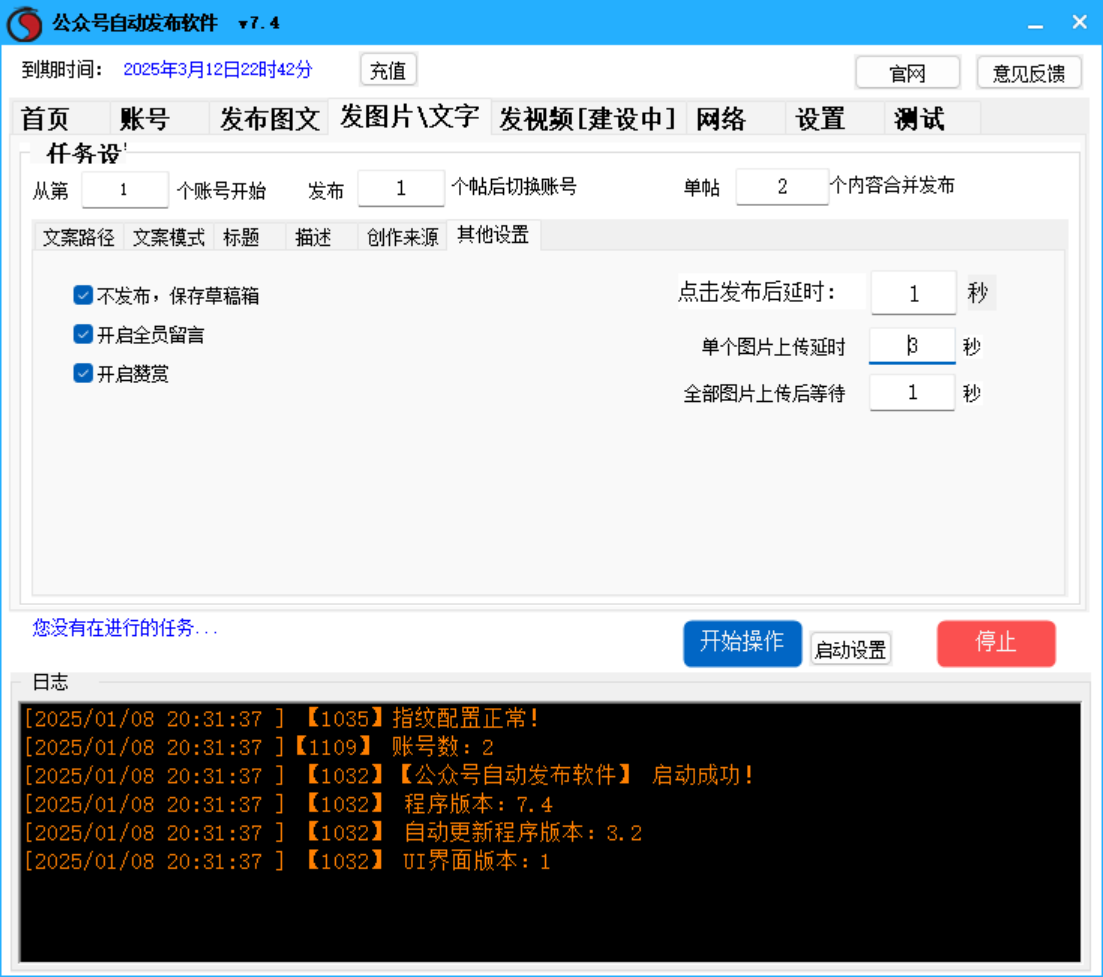
Task: Open the 发视频[建设中] tab
Action: point(588,118)
